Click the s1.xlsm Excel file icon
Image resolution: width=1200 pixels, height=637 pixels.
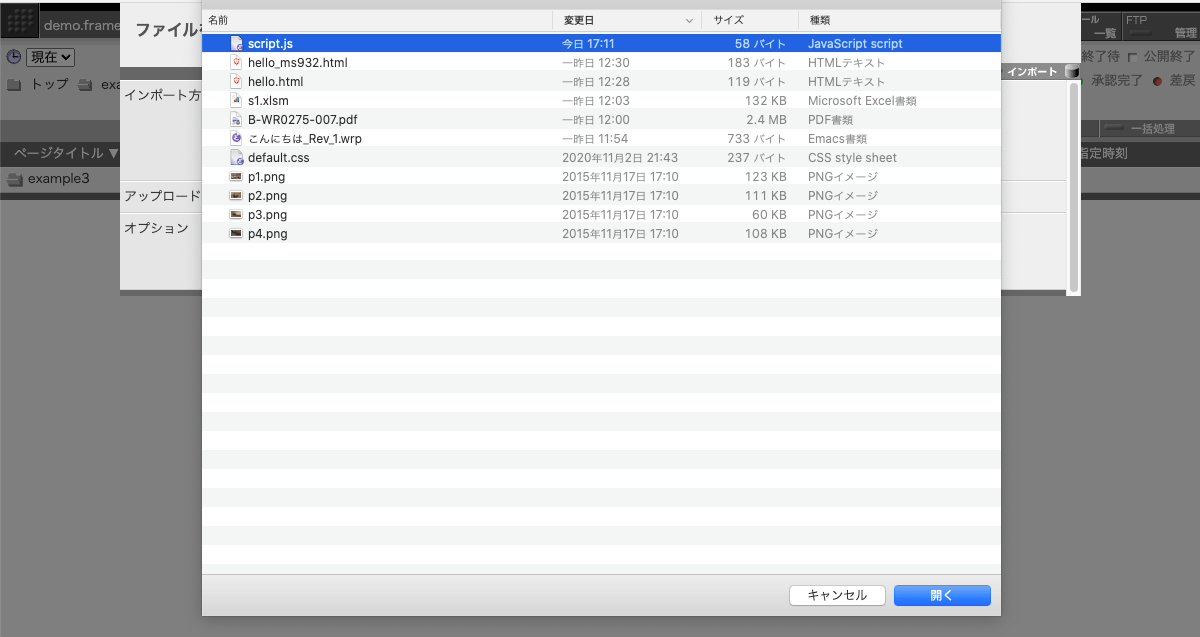coord(237,101)
